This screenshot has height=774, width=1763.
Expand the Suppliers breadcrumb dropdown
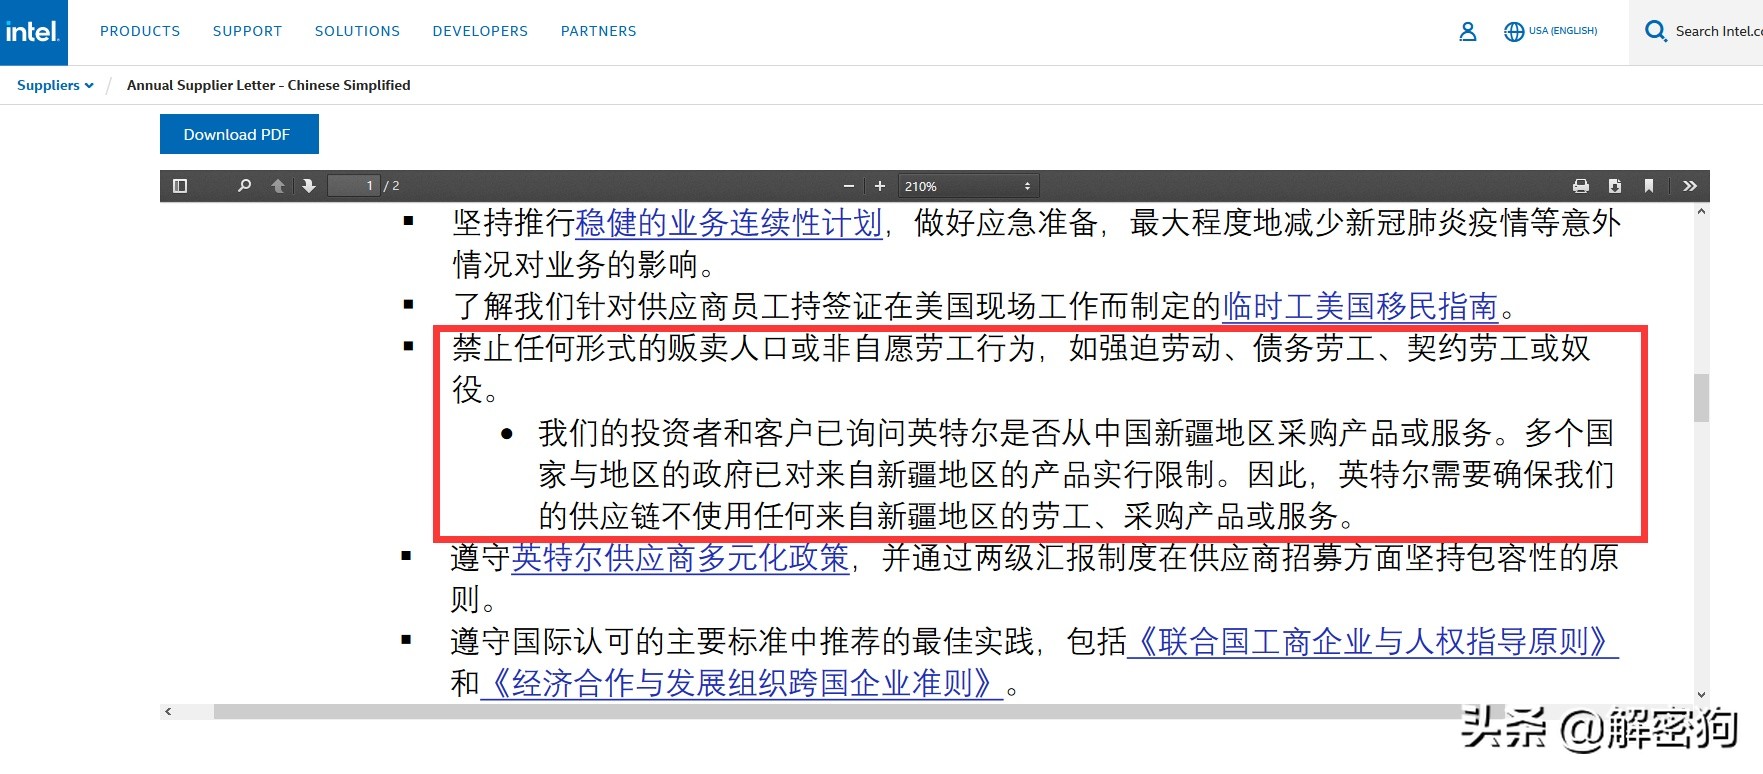point(55,85)
